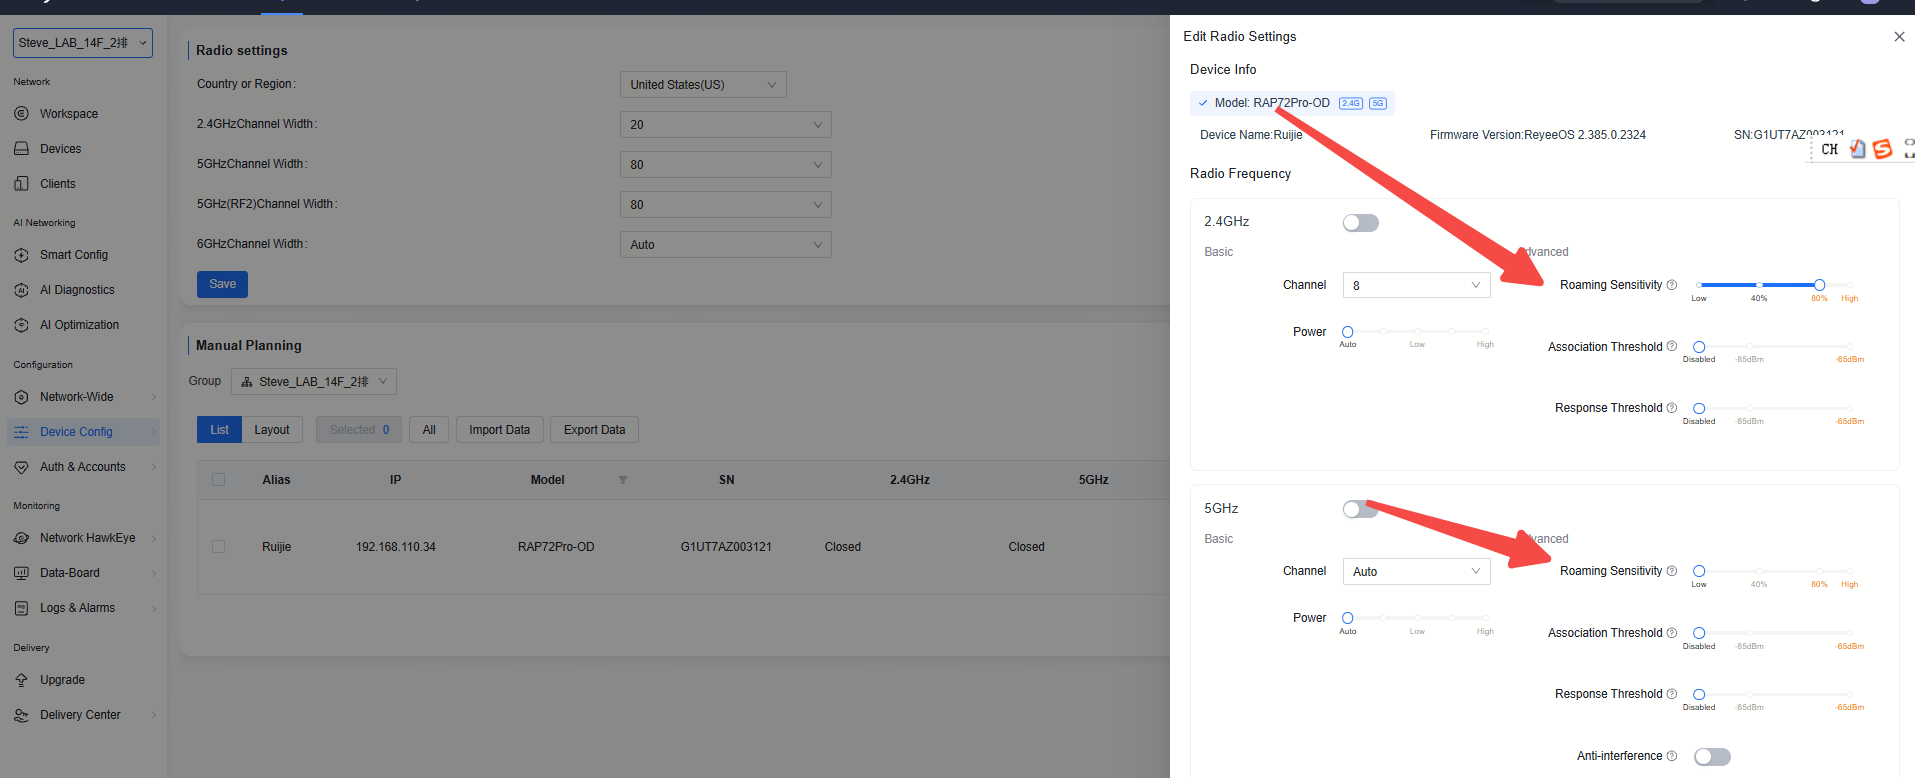Viewport: 1915px width, 778px height.
Task: Click the Devices icon in sidebar
Action: (21, 149)
